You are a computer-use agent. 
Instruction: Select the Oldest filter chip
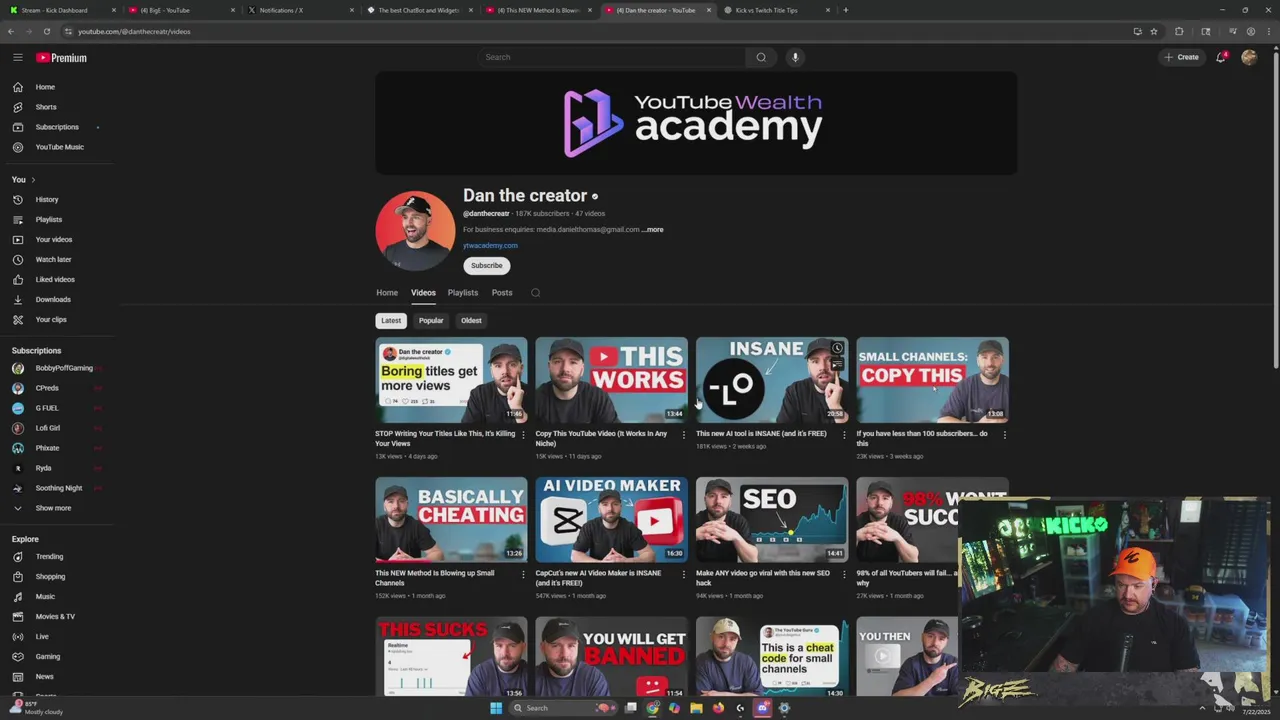pyautogui.click(x=471, y=321)
